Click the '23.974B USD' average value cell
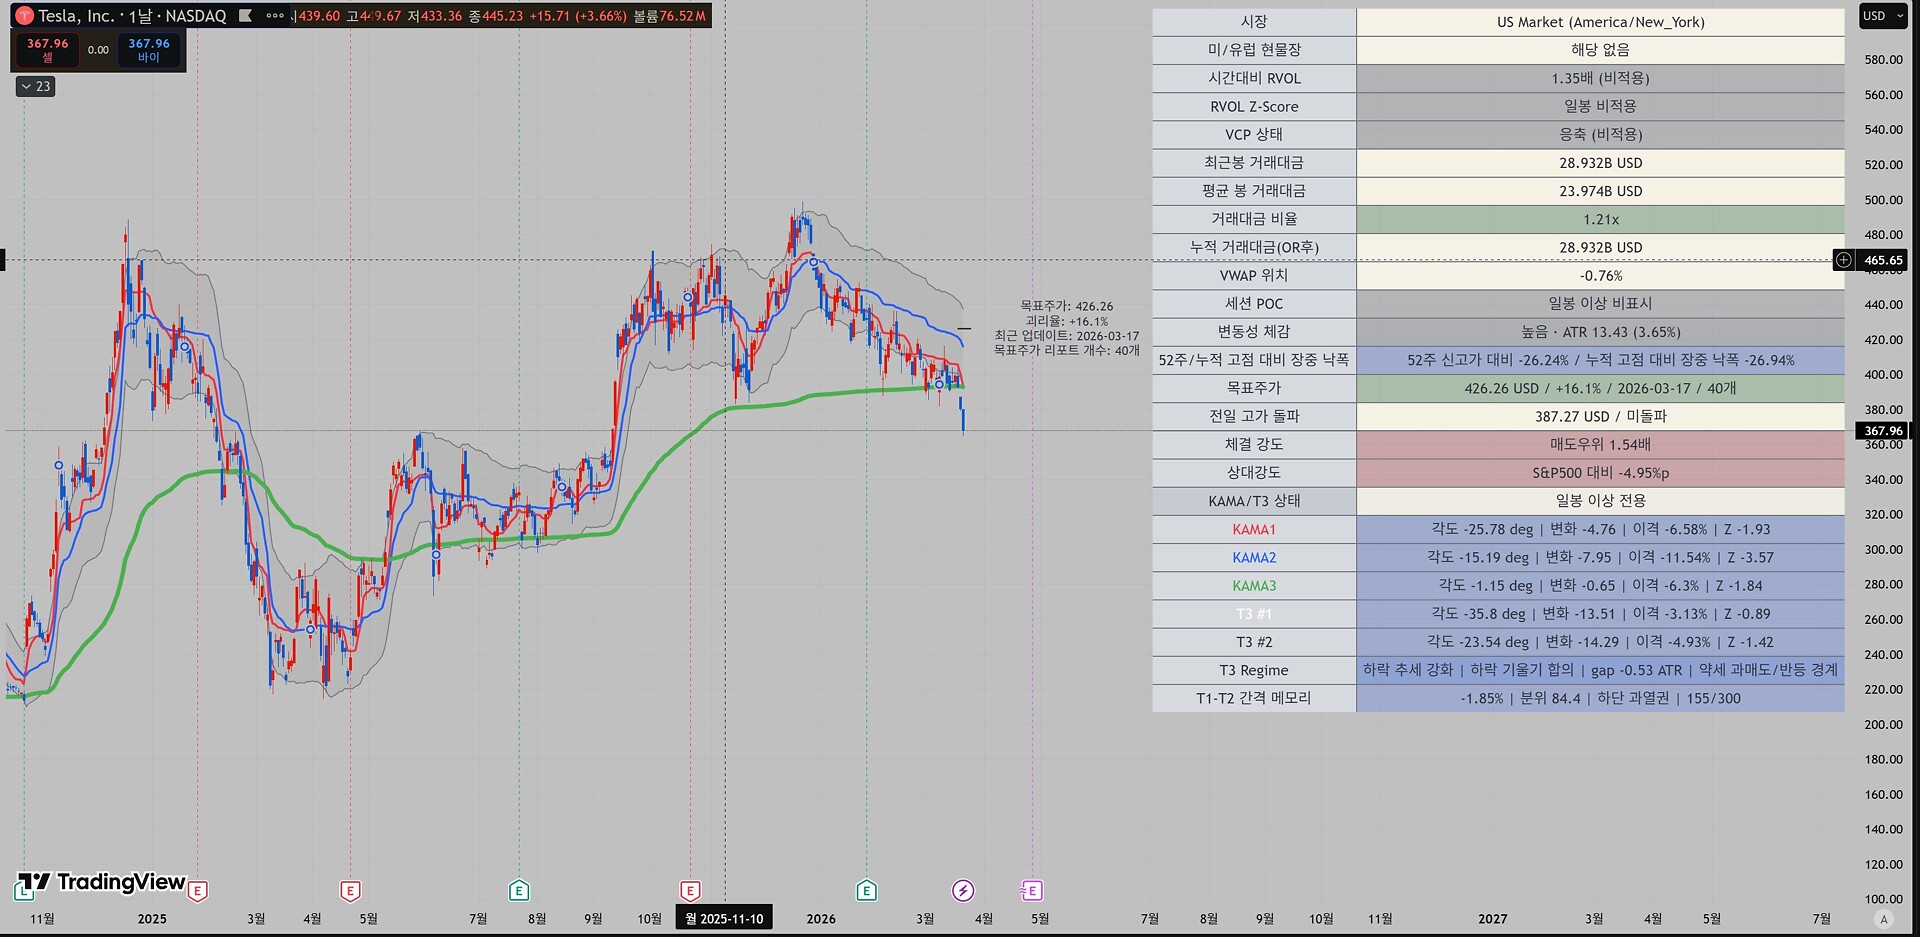 pos(1600,191)
